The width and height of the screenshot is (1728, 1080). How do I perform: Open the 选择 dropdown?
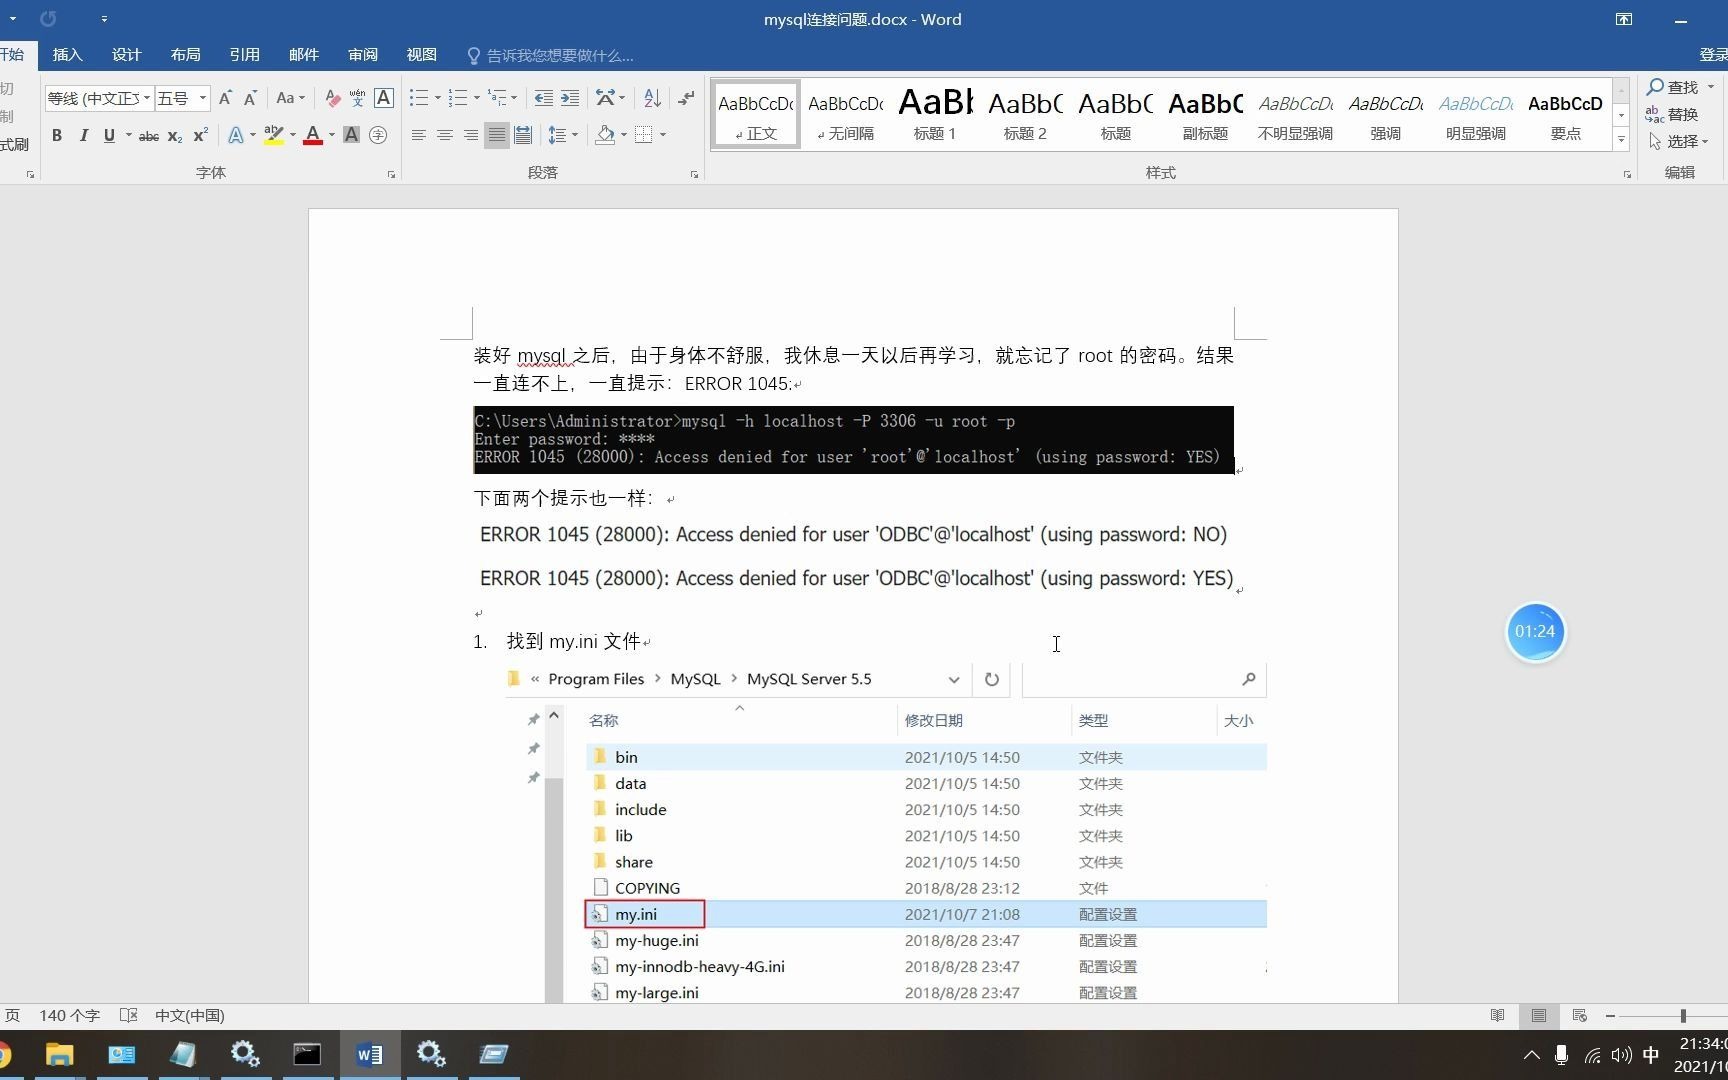click(1680, 141)
